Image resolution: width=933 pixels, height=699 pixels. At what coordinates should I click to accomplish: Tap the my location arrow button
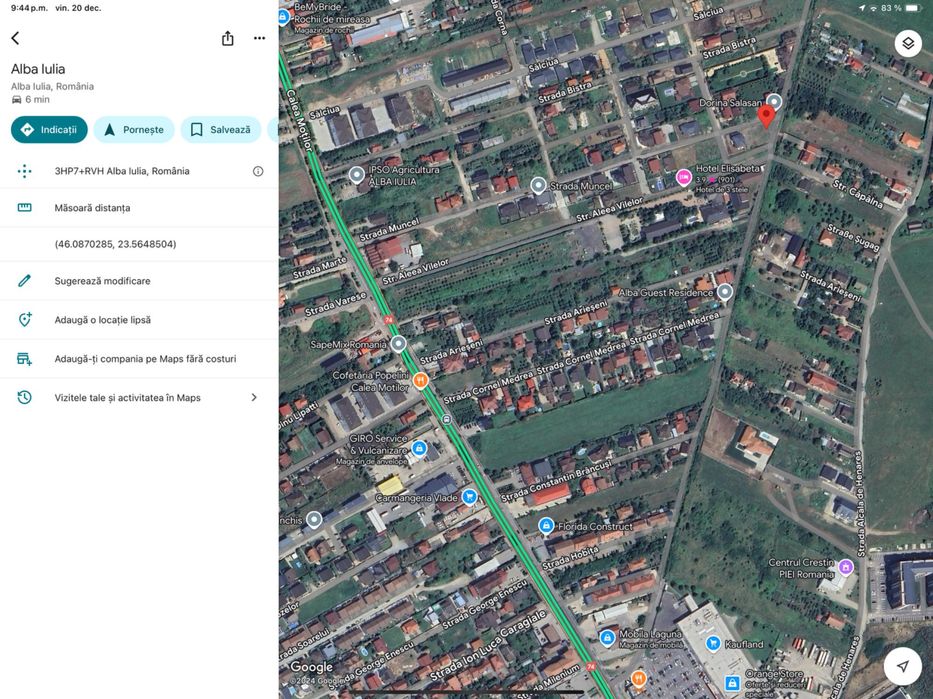[903, 666]
